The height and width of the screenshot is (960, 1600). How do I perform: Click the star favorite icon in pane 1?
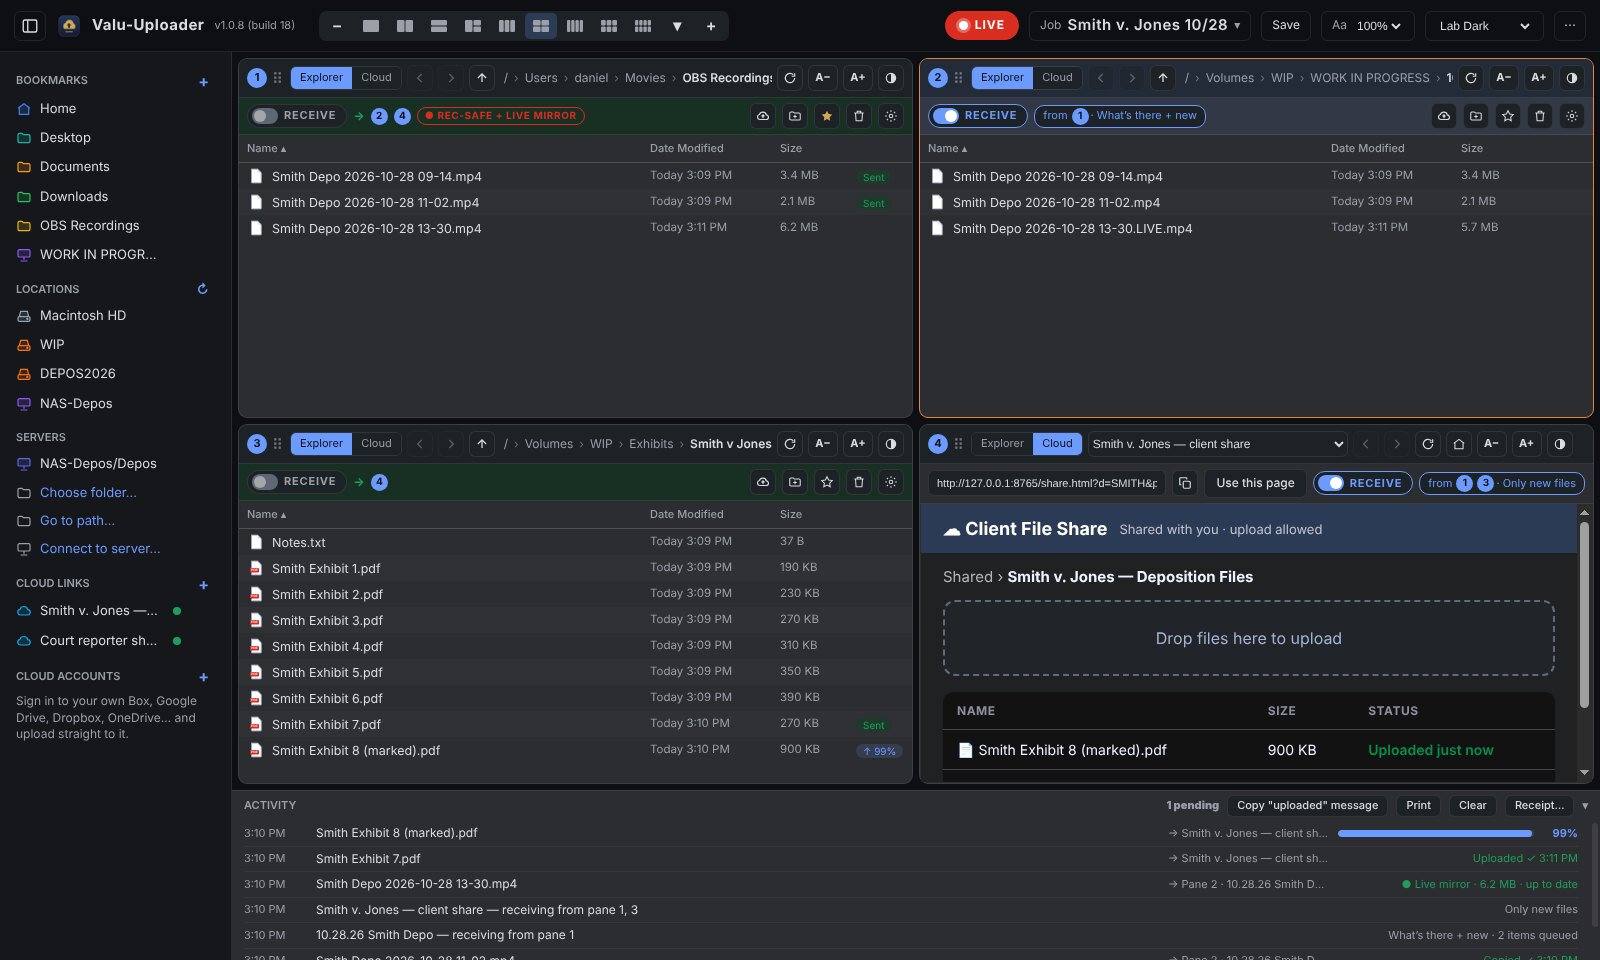click(x=827, y=116)
